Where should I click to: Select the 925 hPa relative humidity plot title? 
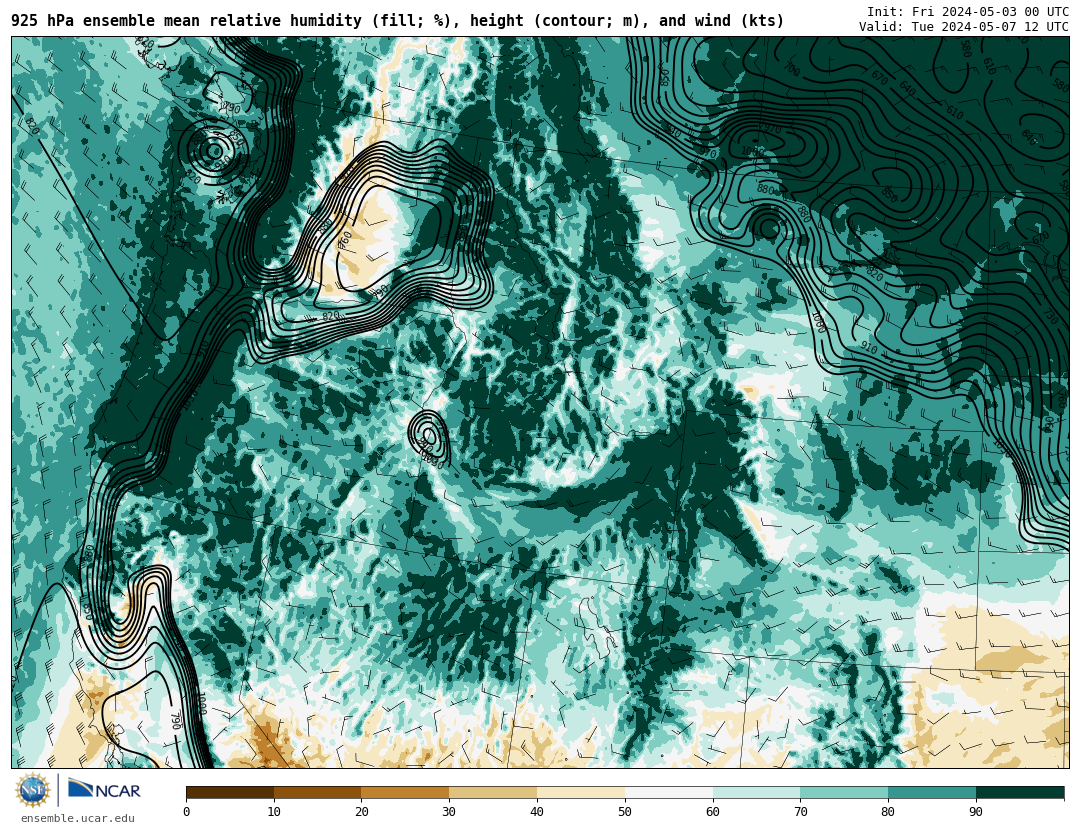click(398, 21)
